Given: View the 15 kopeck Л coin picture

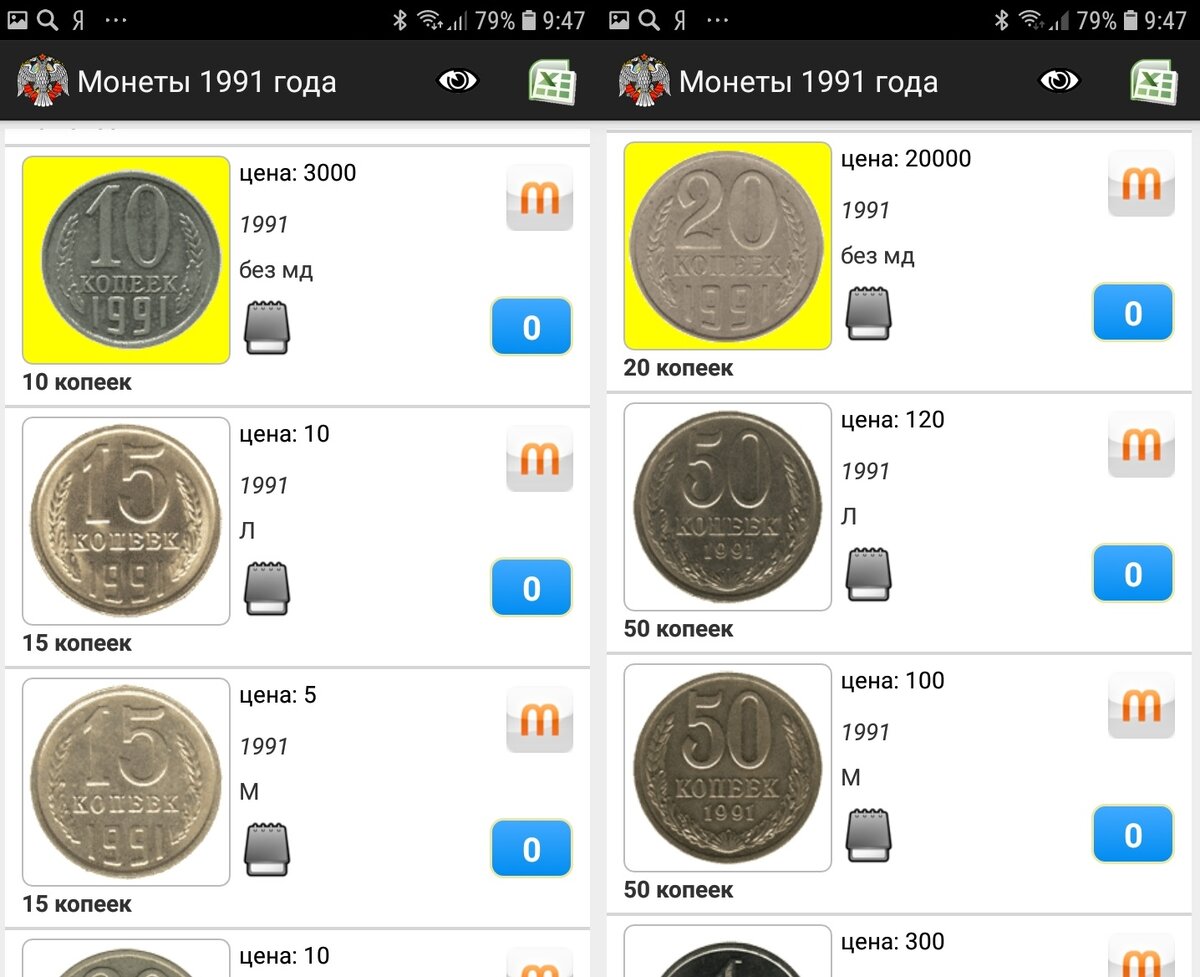Looking at the screenshot, I should coord(126,521).
